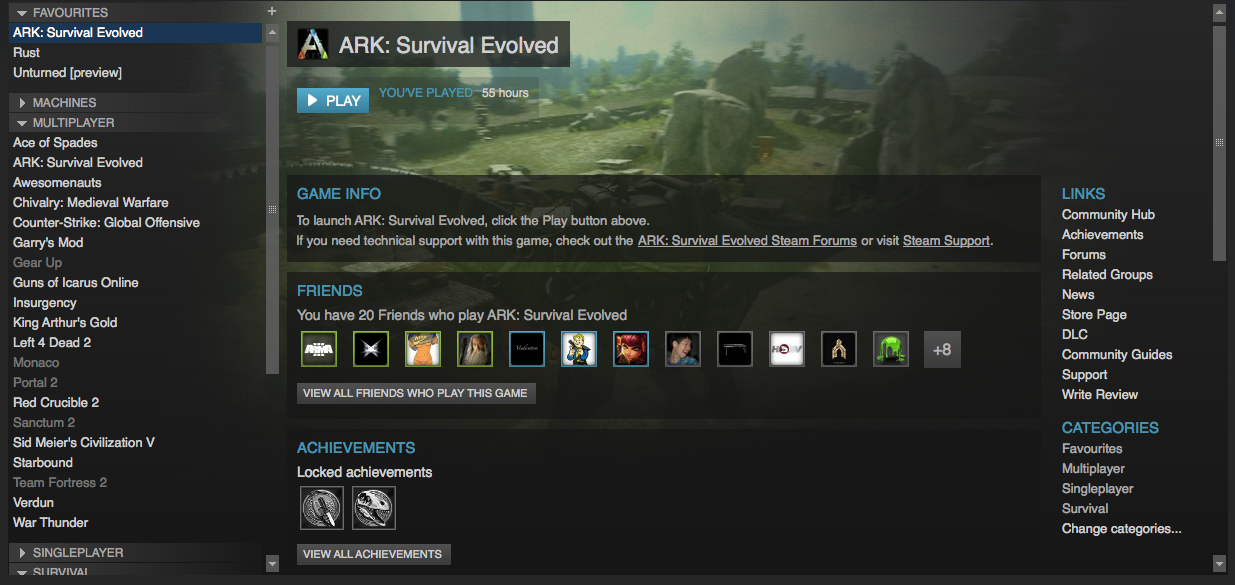
Task: Open the white star friend avatar
Action: [x=371, y=349]
